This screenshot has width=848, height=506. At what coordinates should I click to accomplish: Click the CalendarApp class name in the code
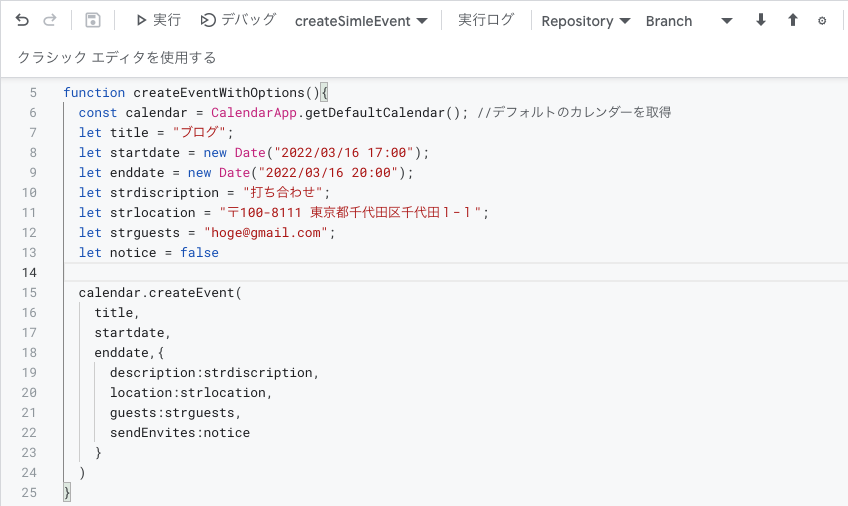tap(251, 112)
